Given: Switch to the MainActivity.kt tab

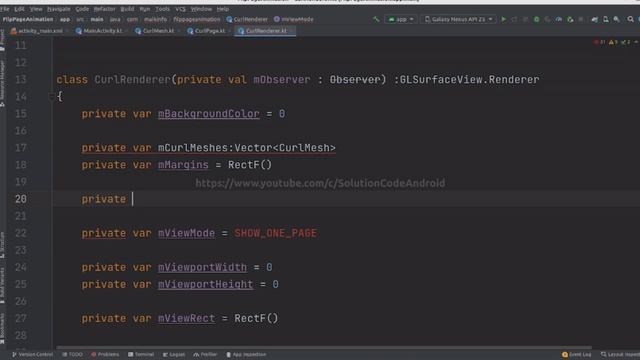Looking at the screenshot, I should click(99, 31).
